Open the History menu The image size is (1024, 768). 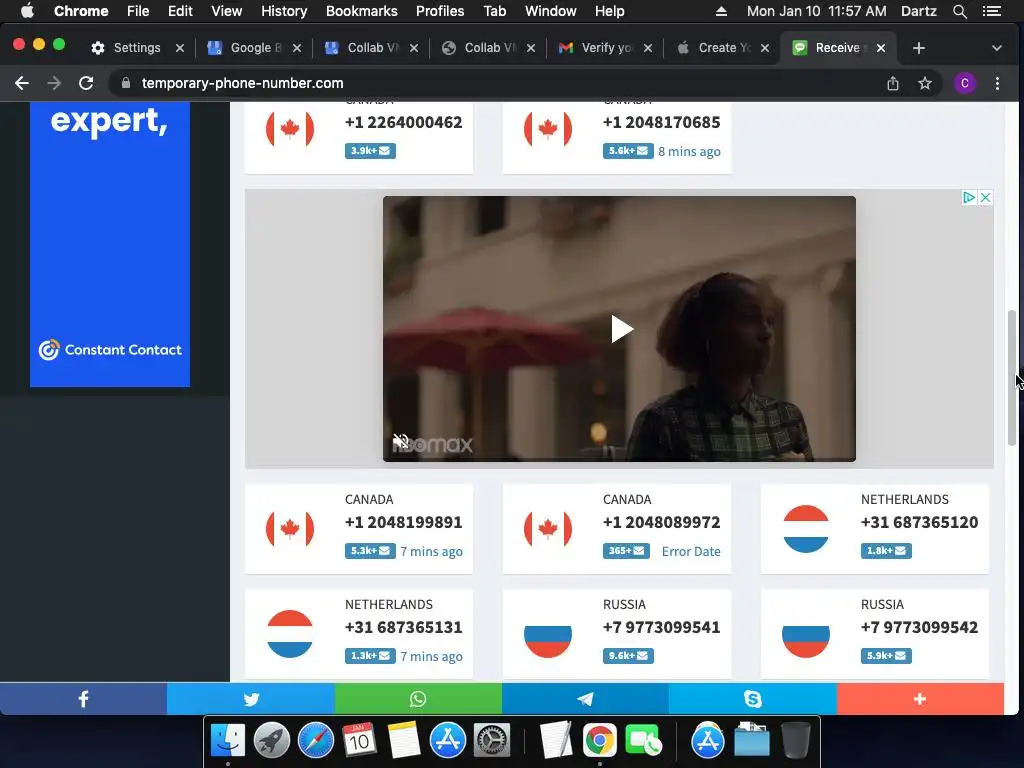(284, 11)
